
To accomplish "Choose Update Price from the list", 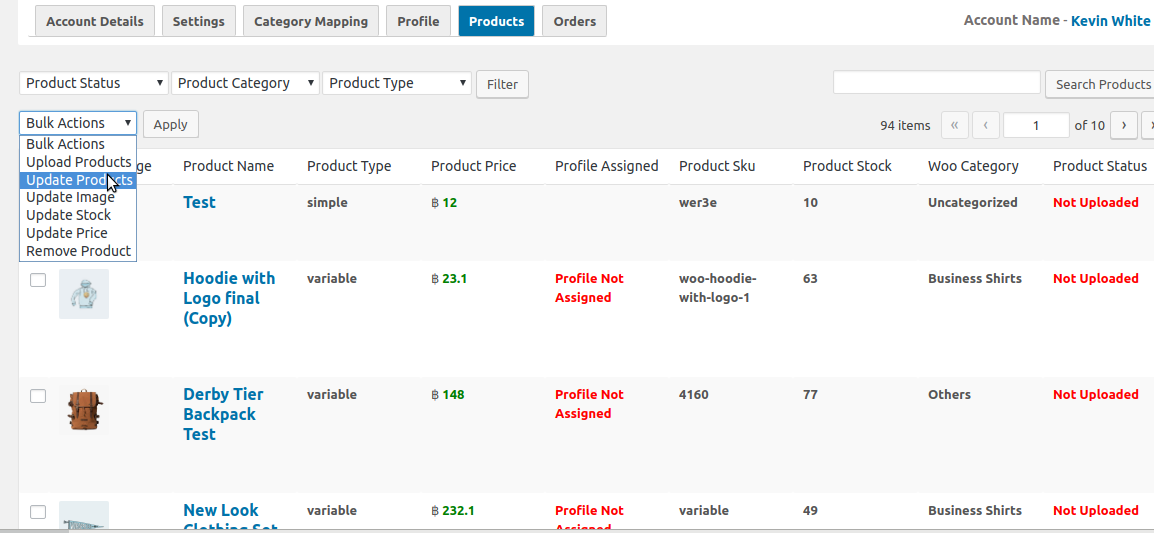I will pos(78,233).
